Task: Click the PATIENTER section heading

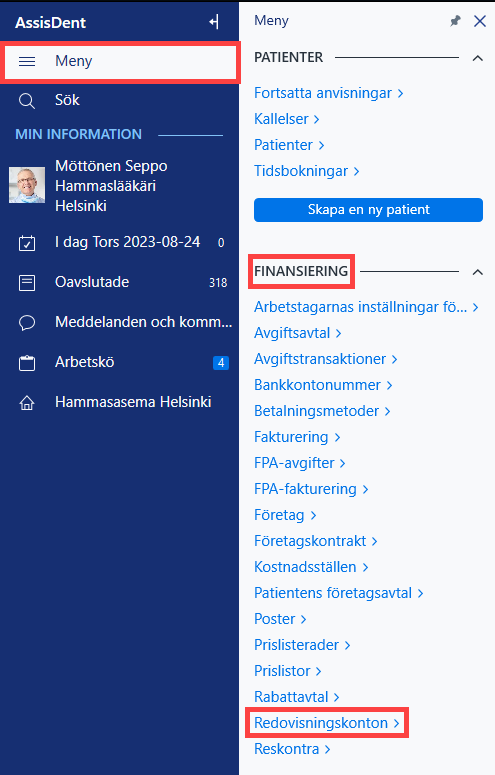Action: point(288,57)
